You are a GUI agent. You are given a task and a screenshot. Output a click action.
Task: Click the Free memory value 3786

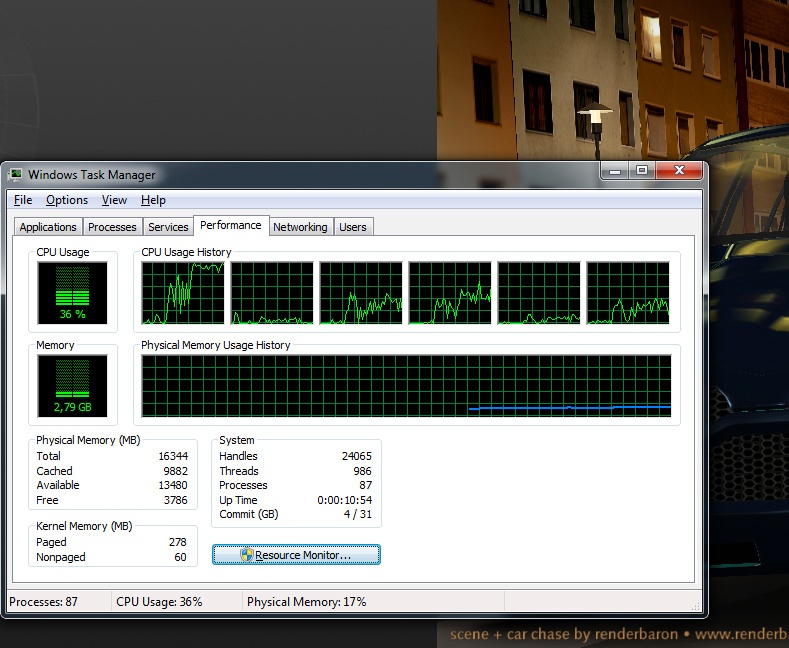pos(176,500)
